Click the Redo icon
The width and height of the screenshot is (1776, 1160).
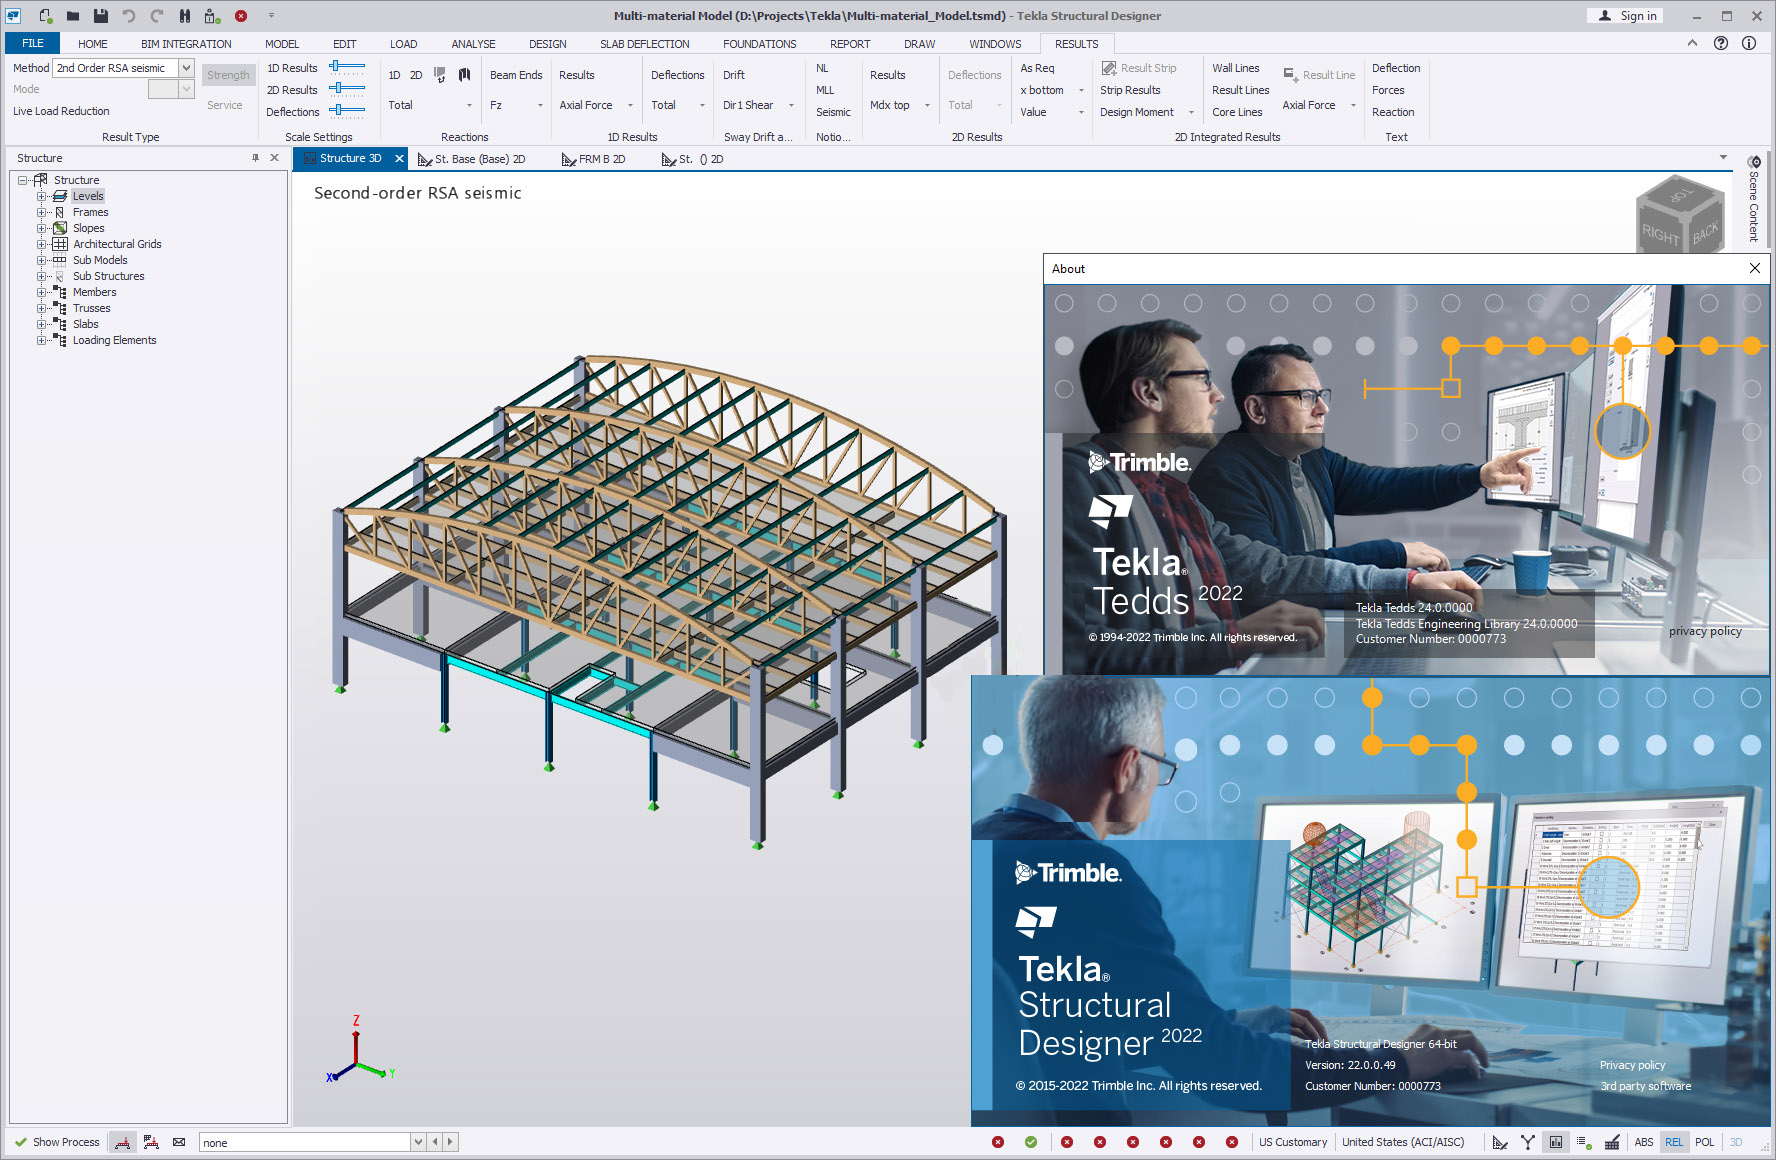pyautogui.click(x=155, y=15)
